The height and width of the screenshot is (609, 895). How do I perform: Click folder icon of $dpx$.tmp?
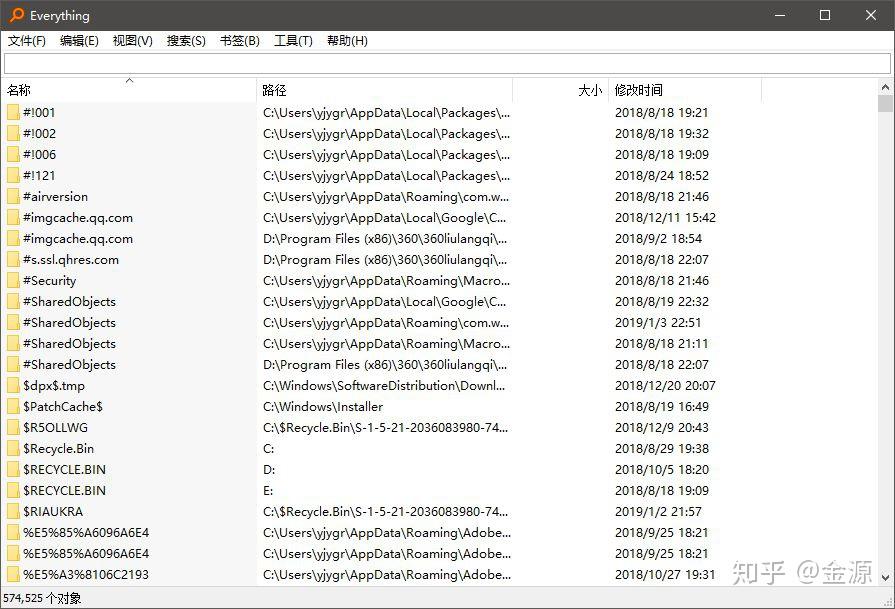pyautogui.click(x=13, y=385)
